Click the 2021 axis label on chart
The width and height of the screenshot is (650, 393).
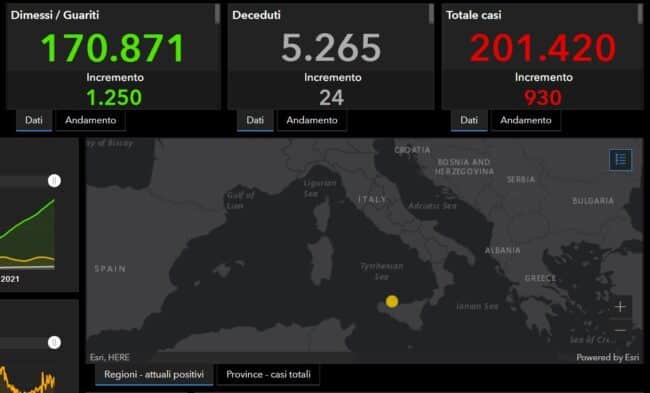point(10,279)
